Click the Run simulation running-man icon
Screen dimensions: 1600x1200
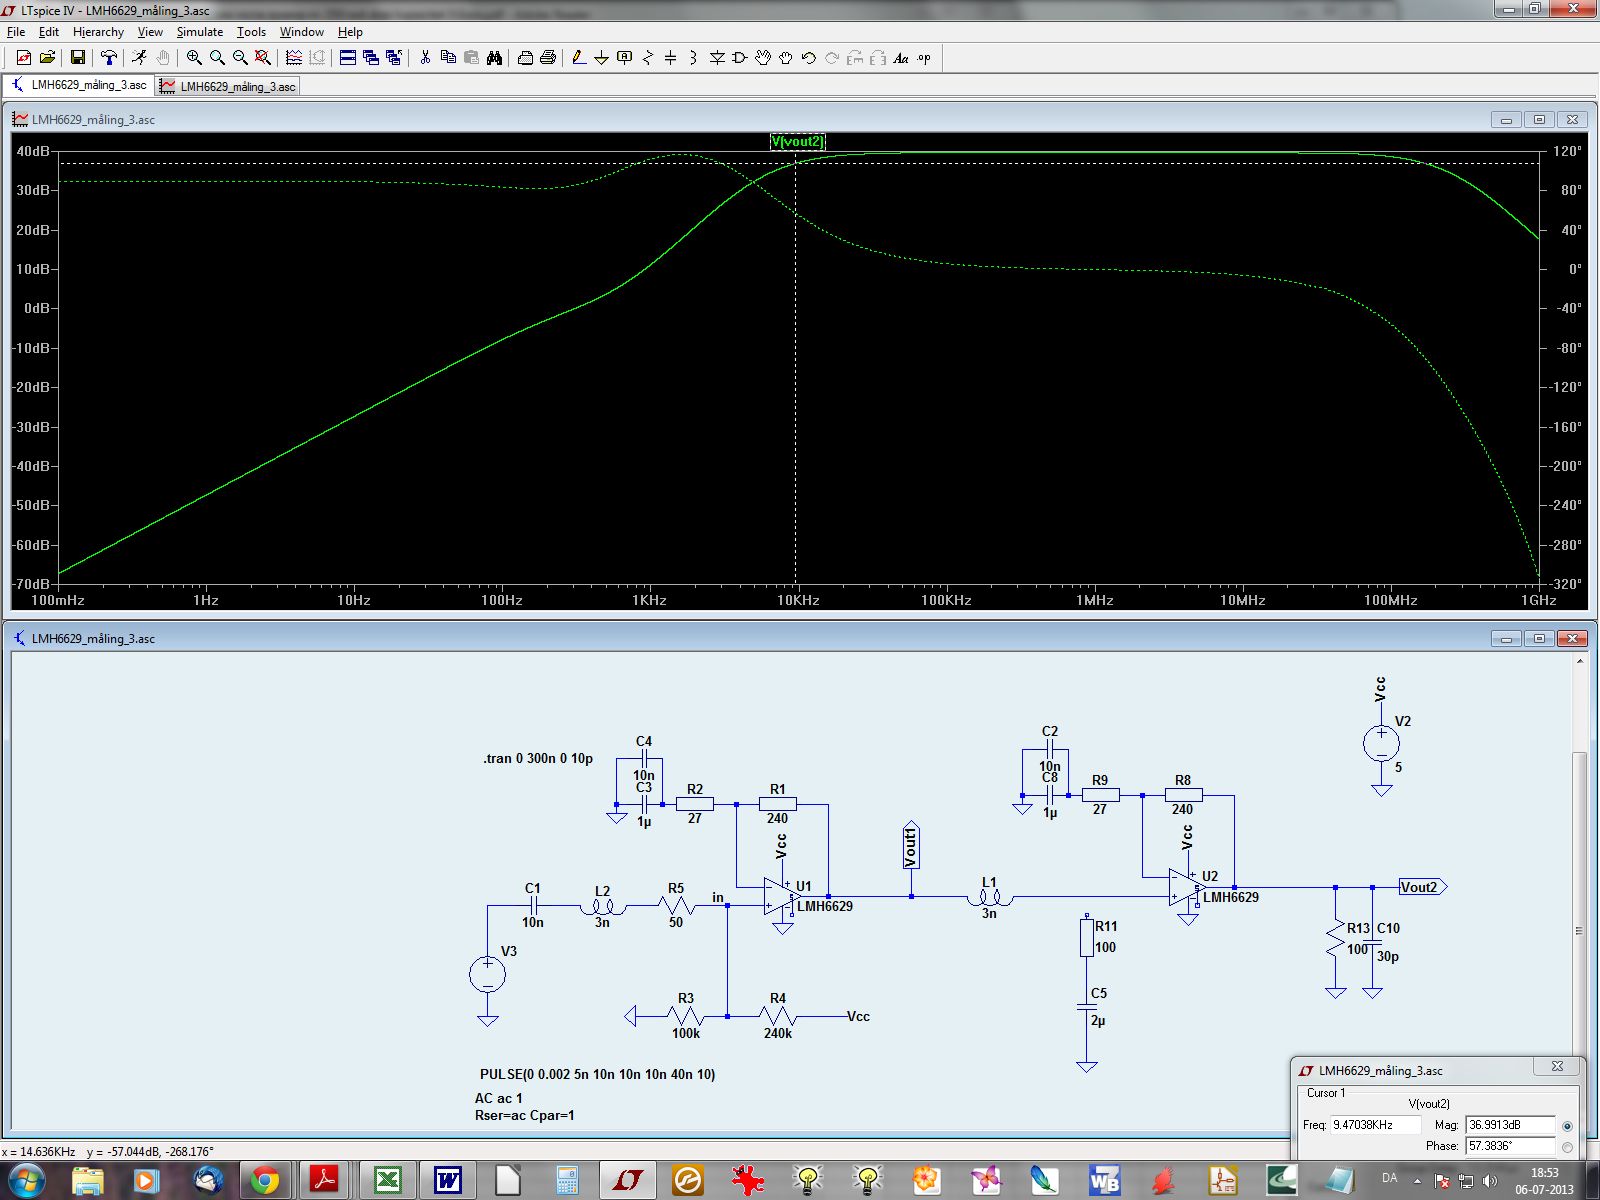[x=140, y=58]
